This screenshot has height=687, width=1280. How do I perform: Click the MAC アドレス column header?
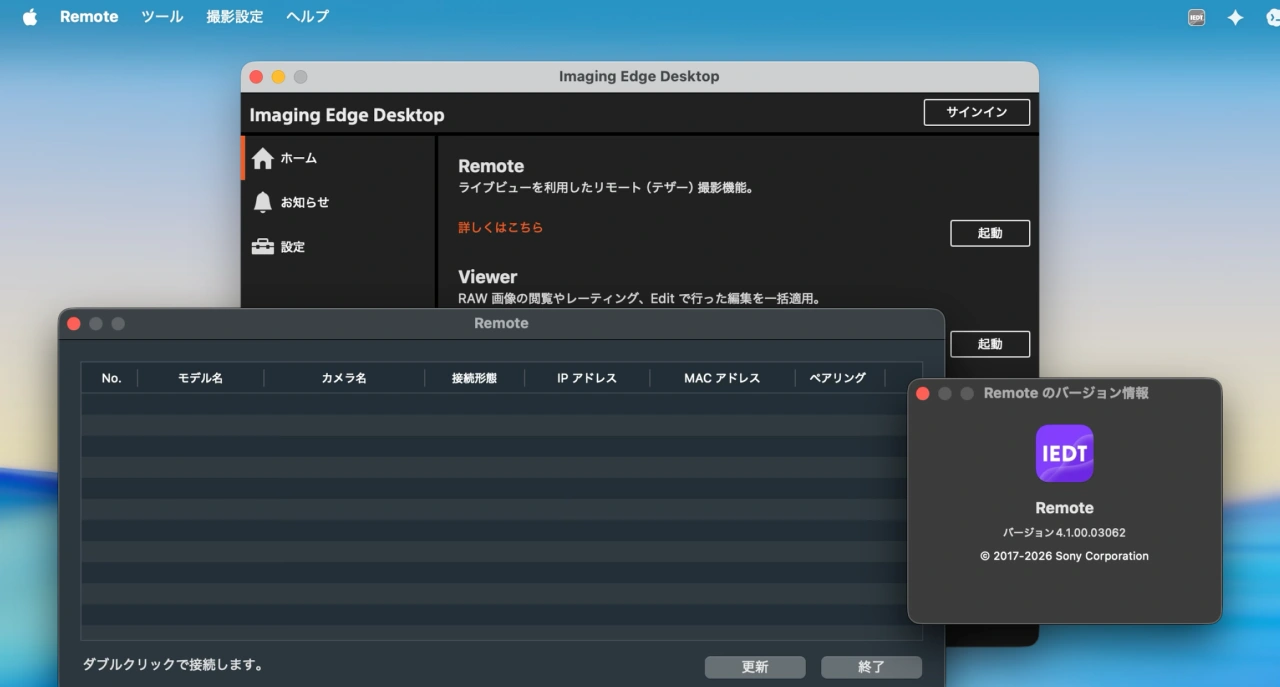pyautogui.click(x=722, y=378)
